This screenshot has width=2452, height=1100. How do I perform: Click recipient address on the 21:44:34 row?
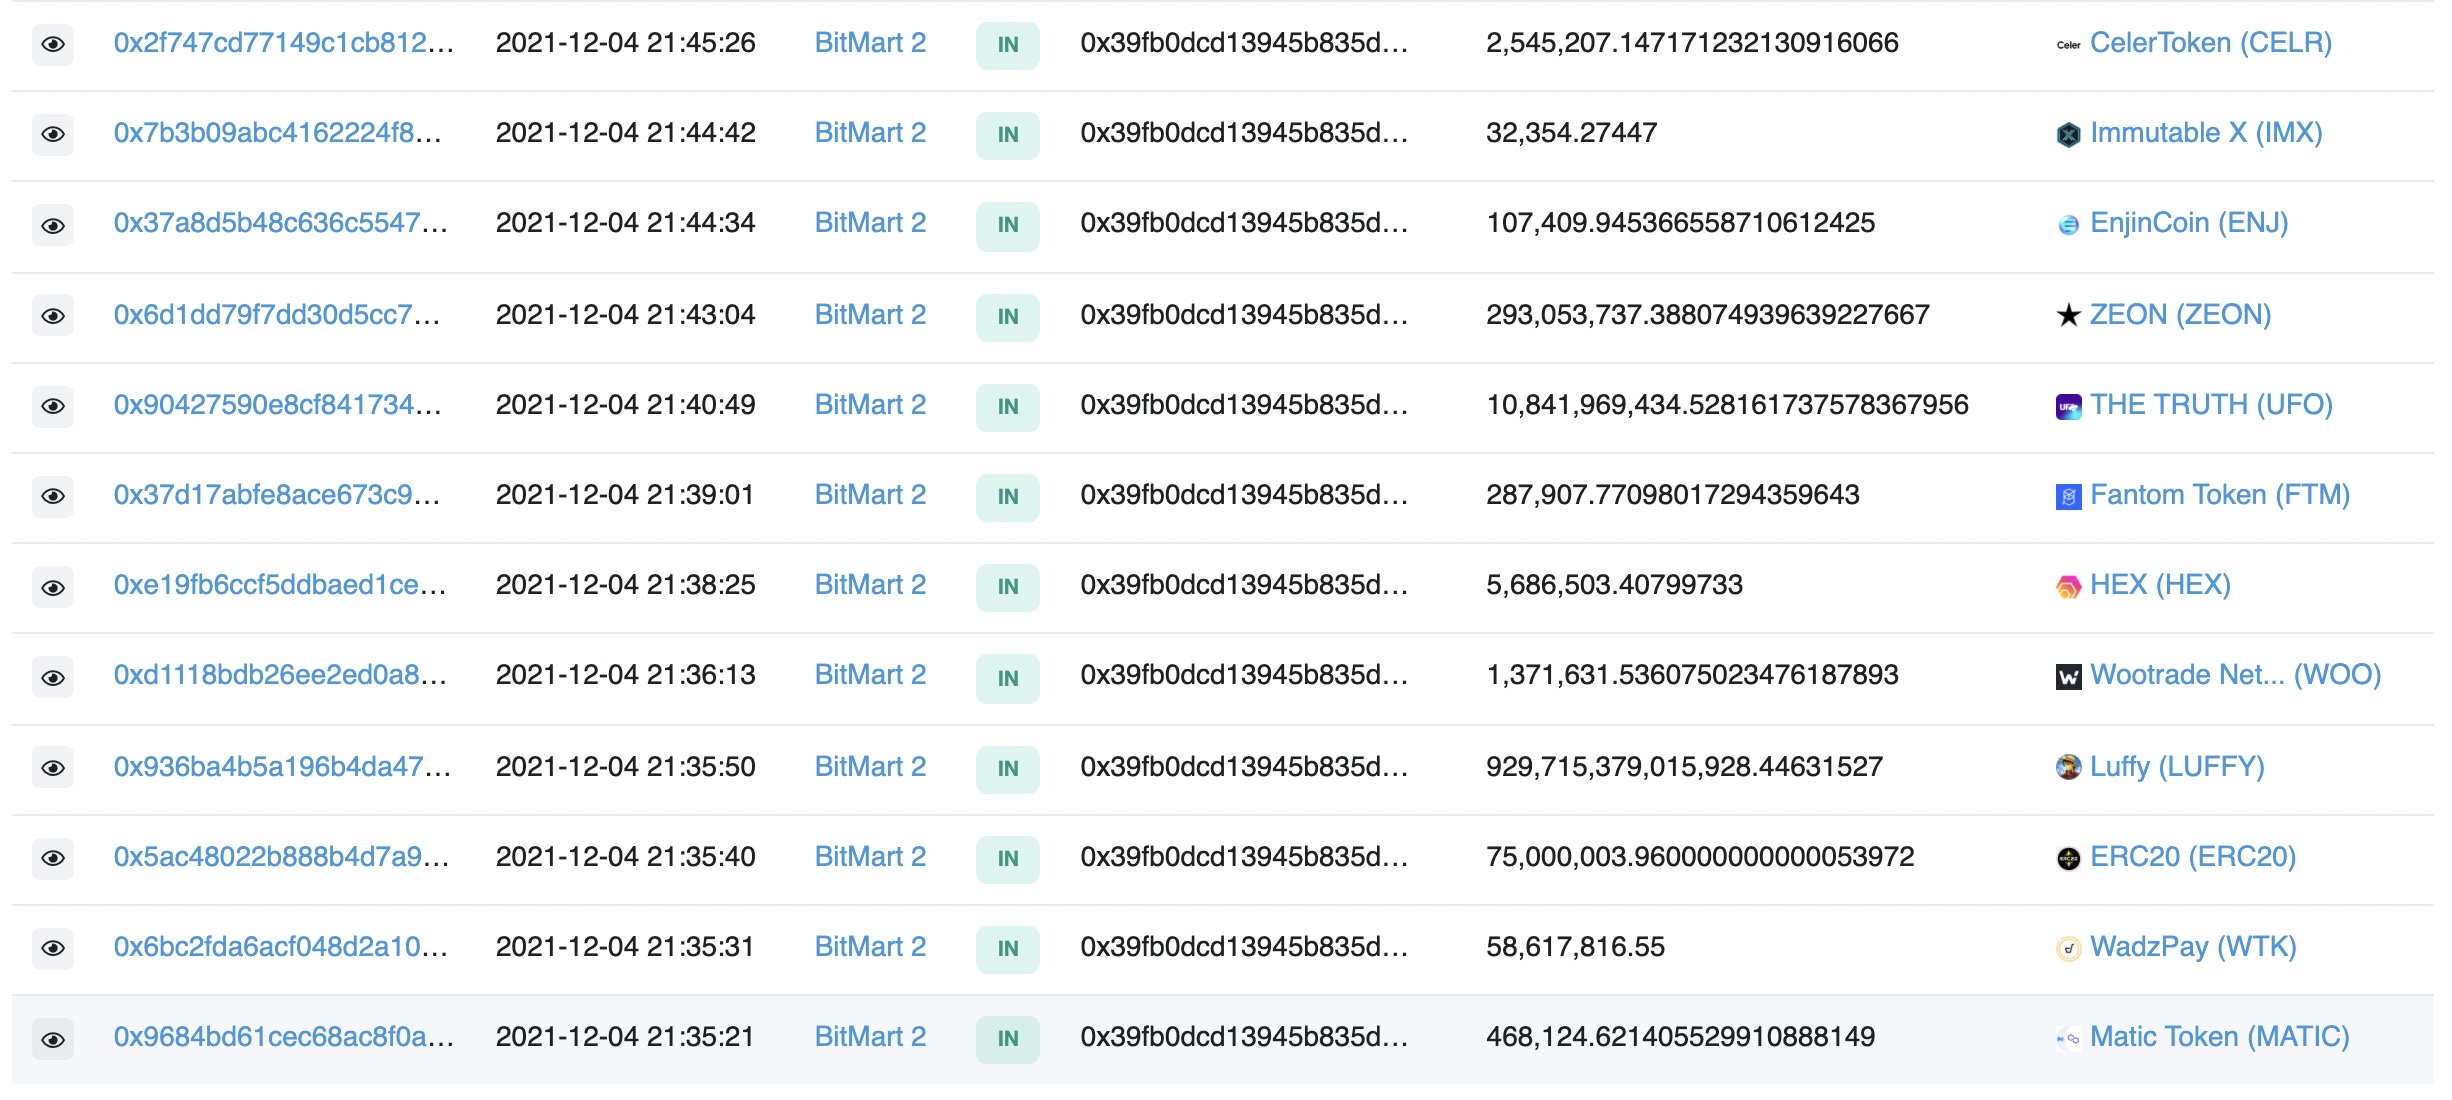1244,223
